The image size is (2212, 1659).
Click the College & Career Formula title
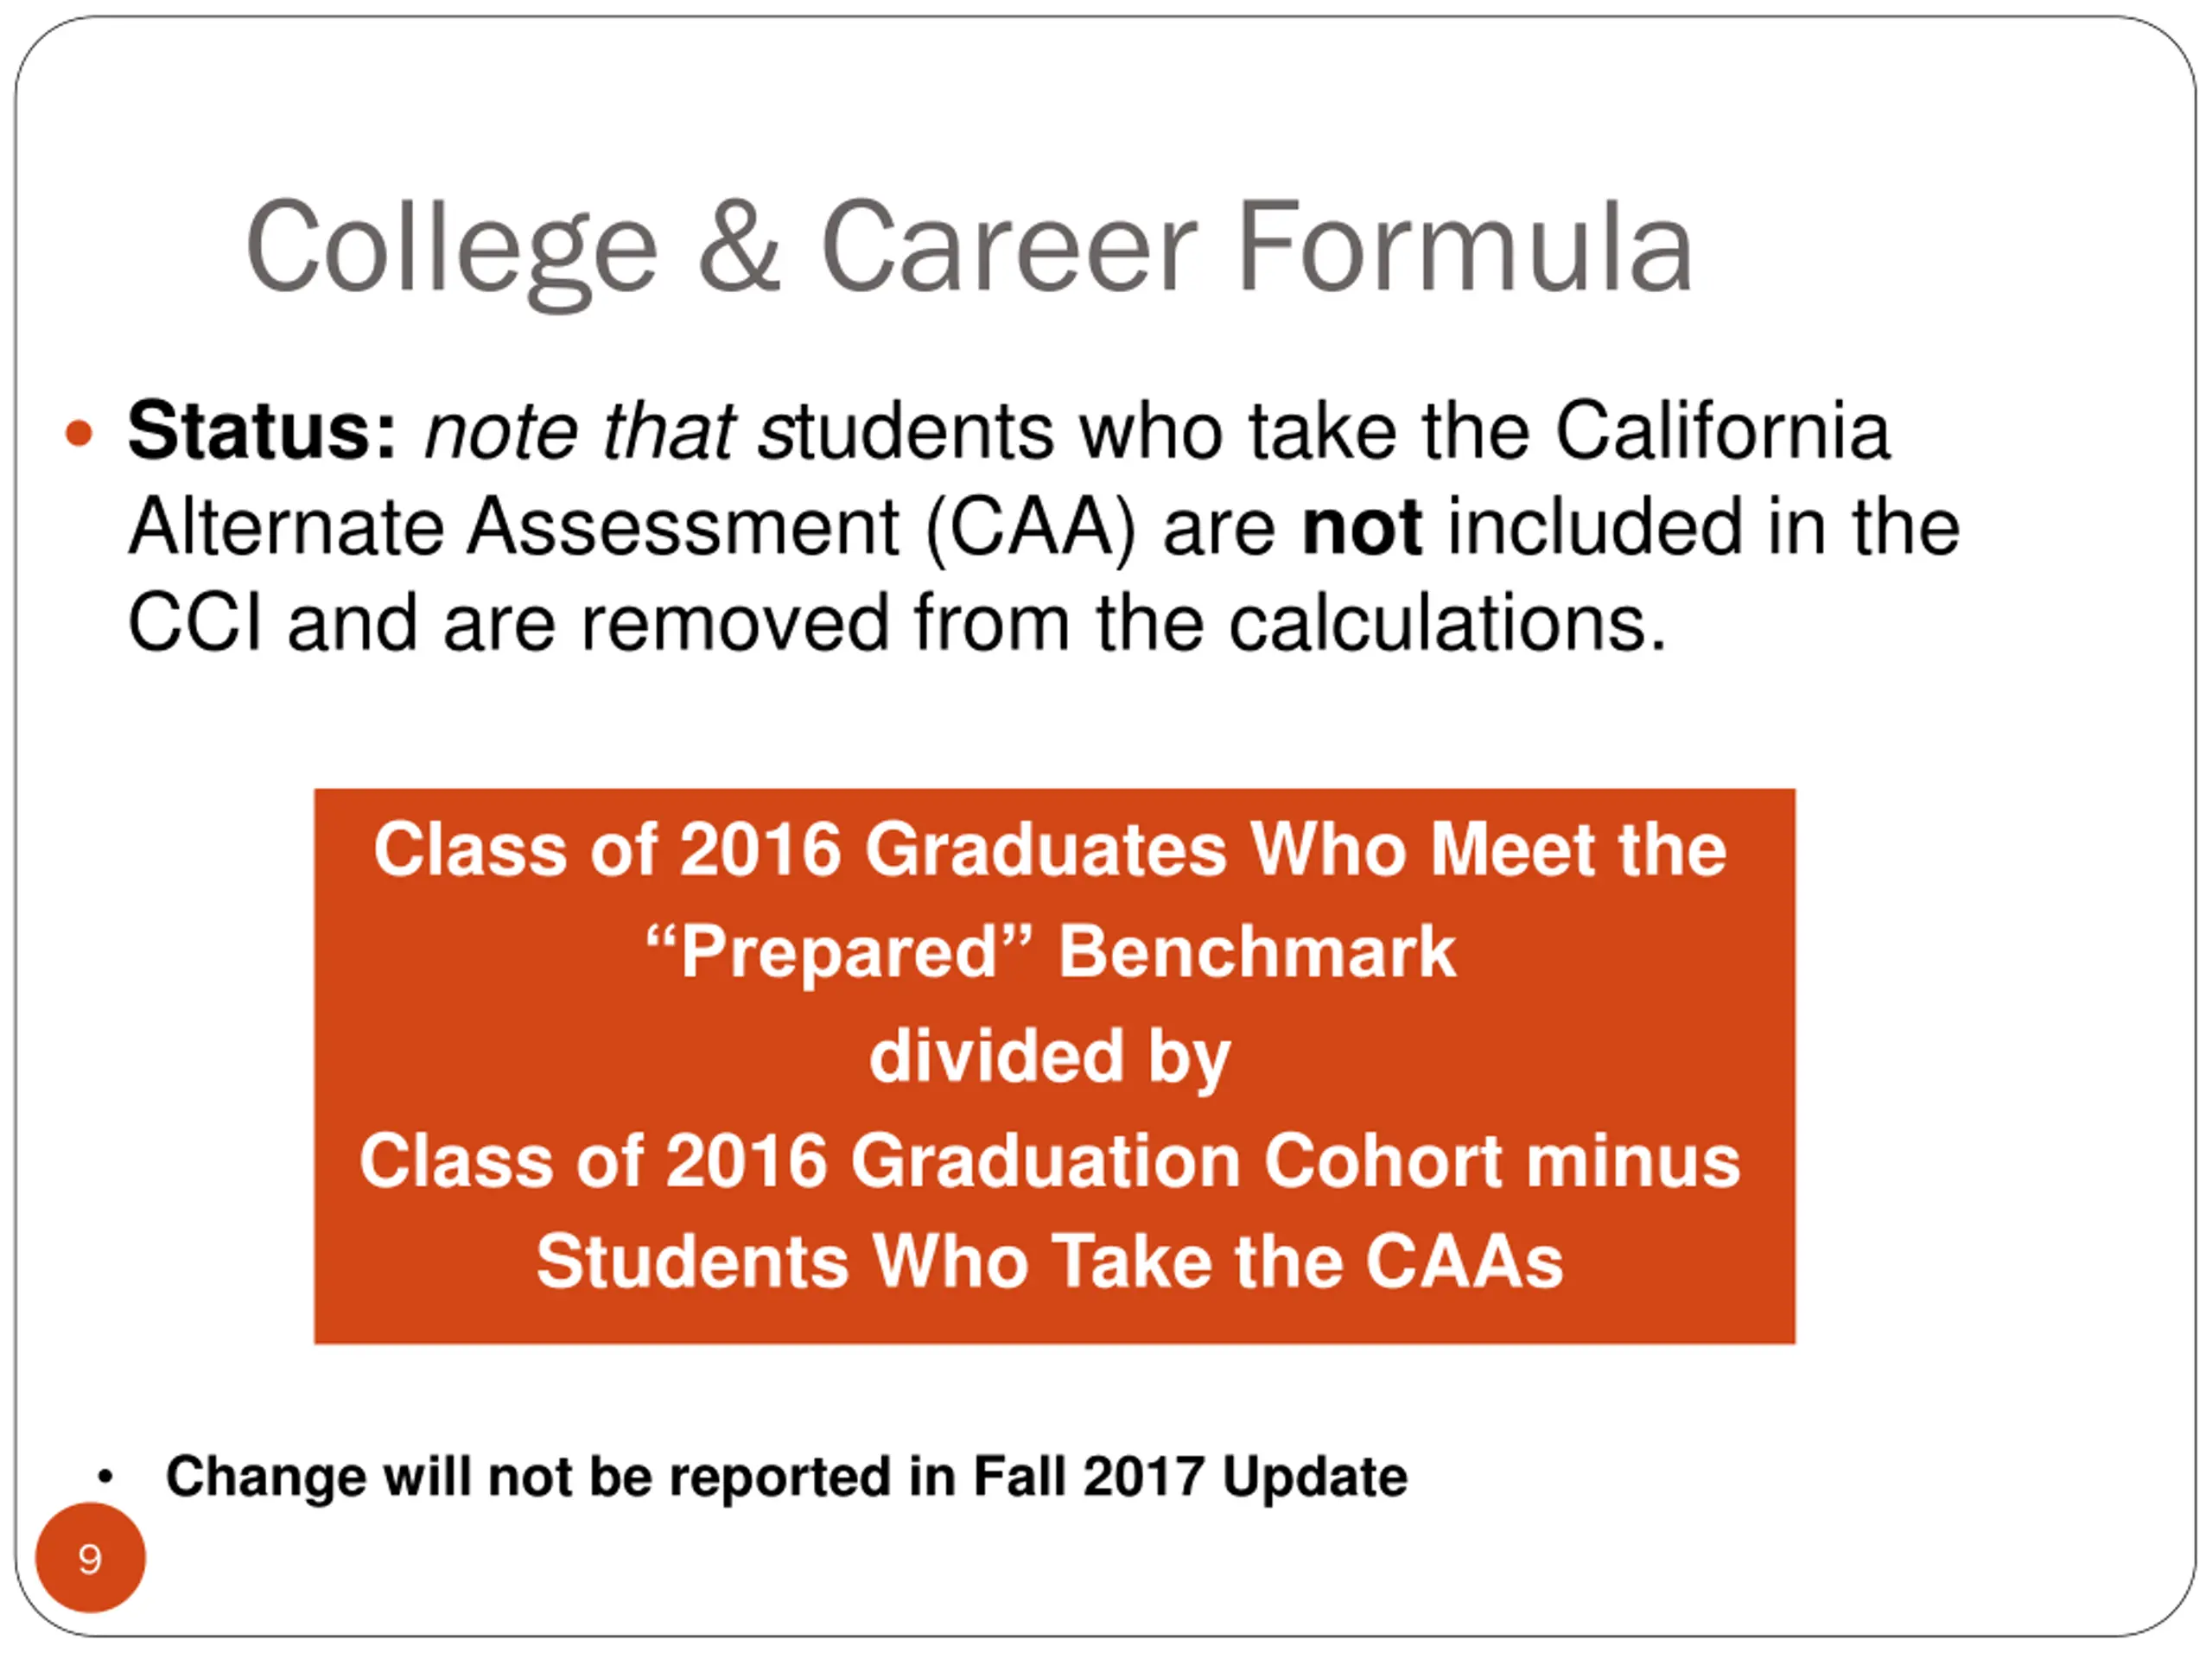pos(968,247)
